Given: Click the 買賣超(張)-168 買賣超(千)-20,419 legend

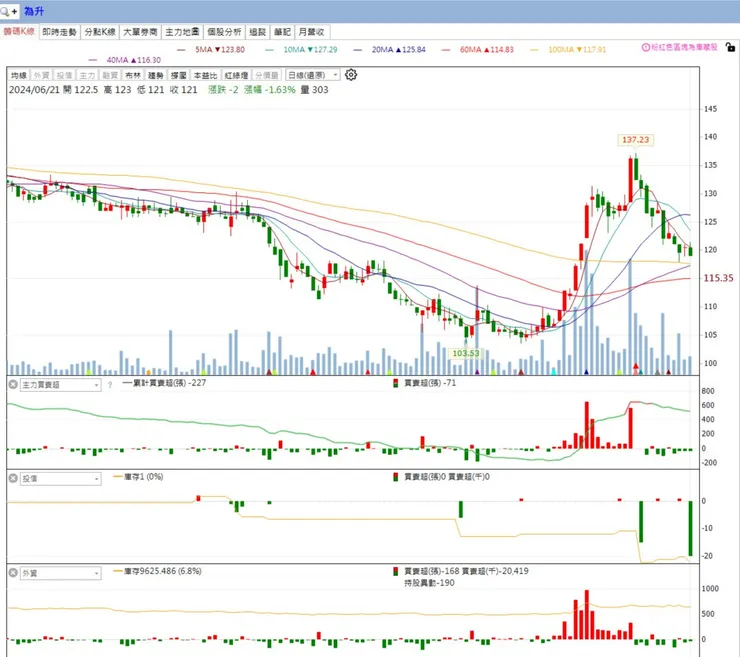Looking at the screenshot, I should coord(461,571).
